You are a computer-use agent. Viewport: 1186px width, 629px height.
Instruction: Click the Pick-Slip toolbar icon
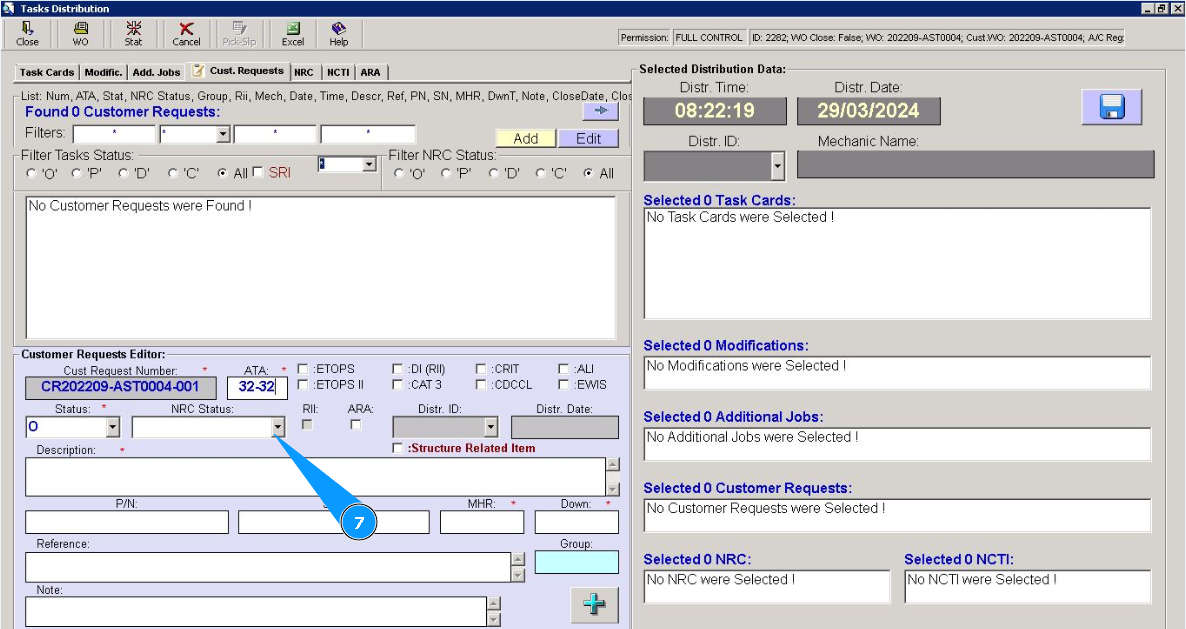239,34
